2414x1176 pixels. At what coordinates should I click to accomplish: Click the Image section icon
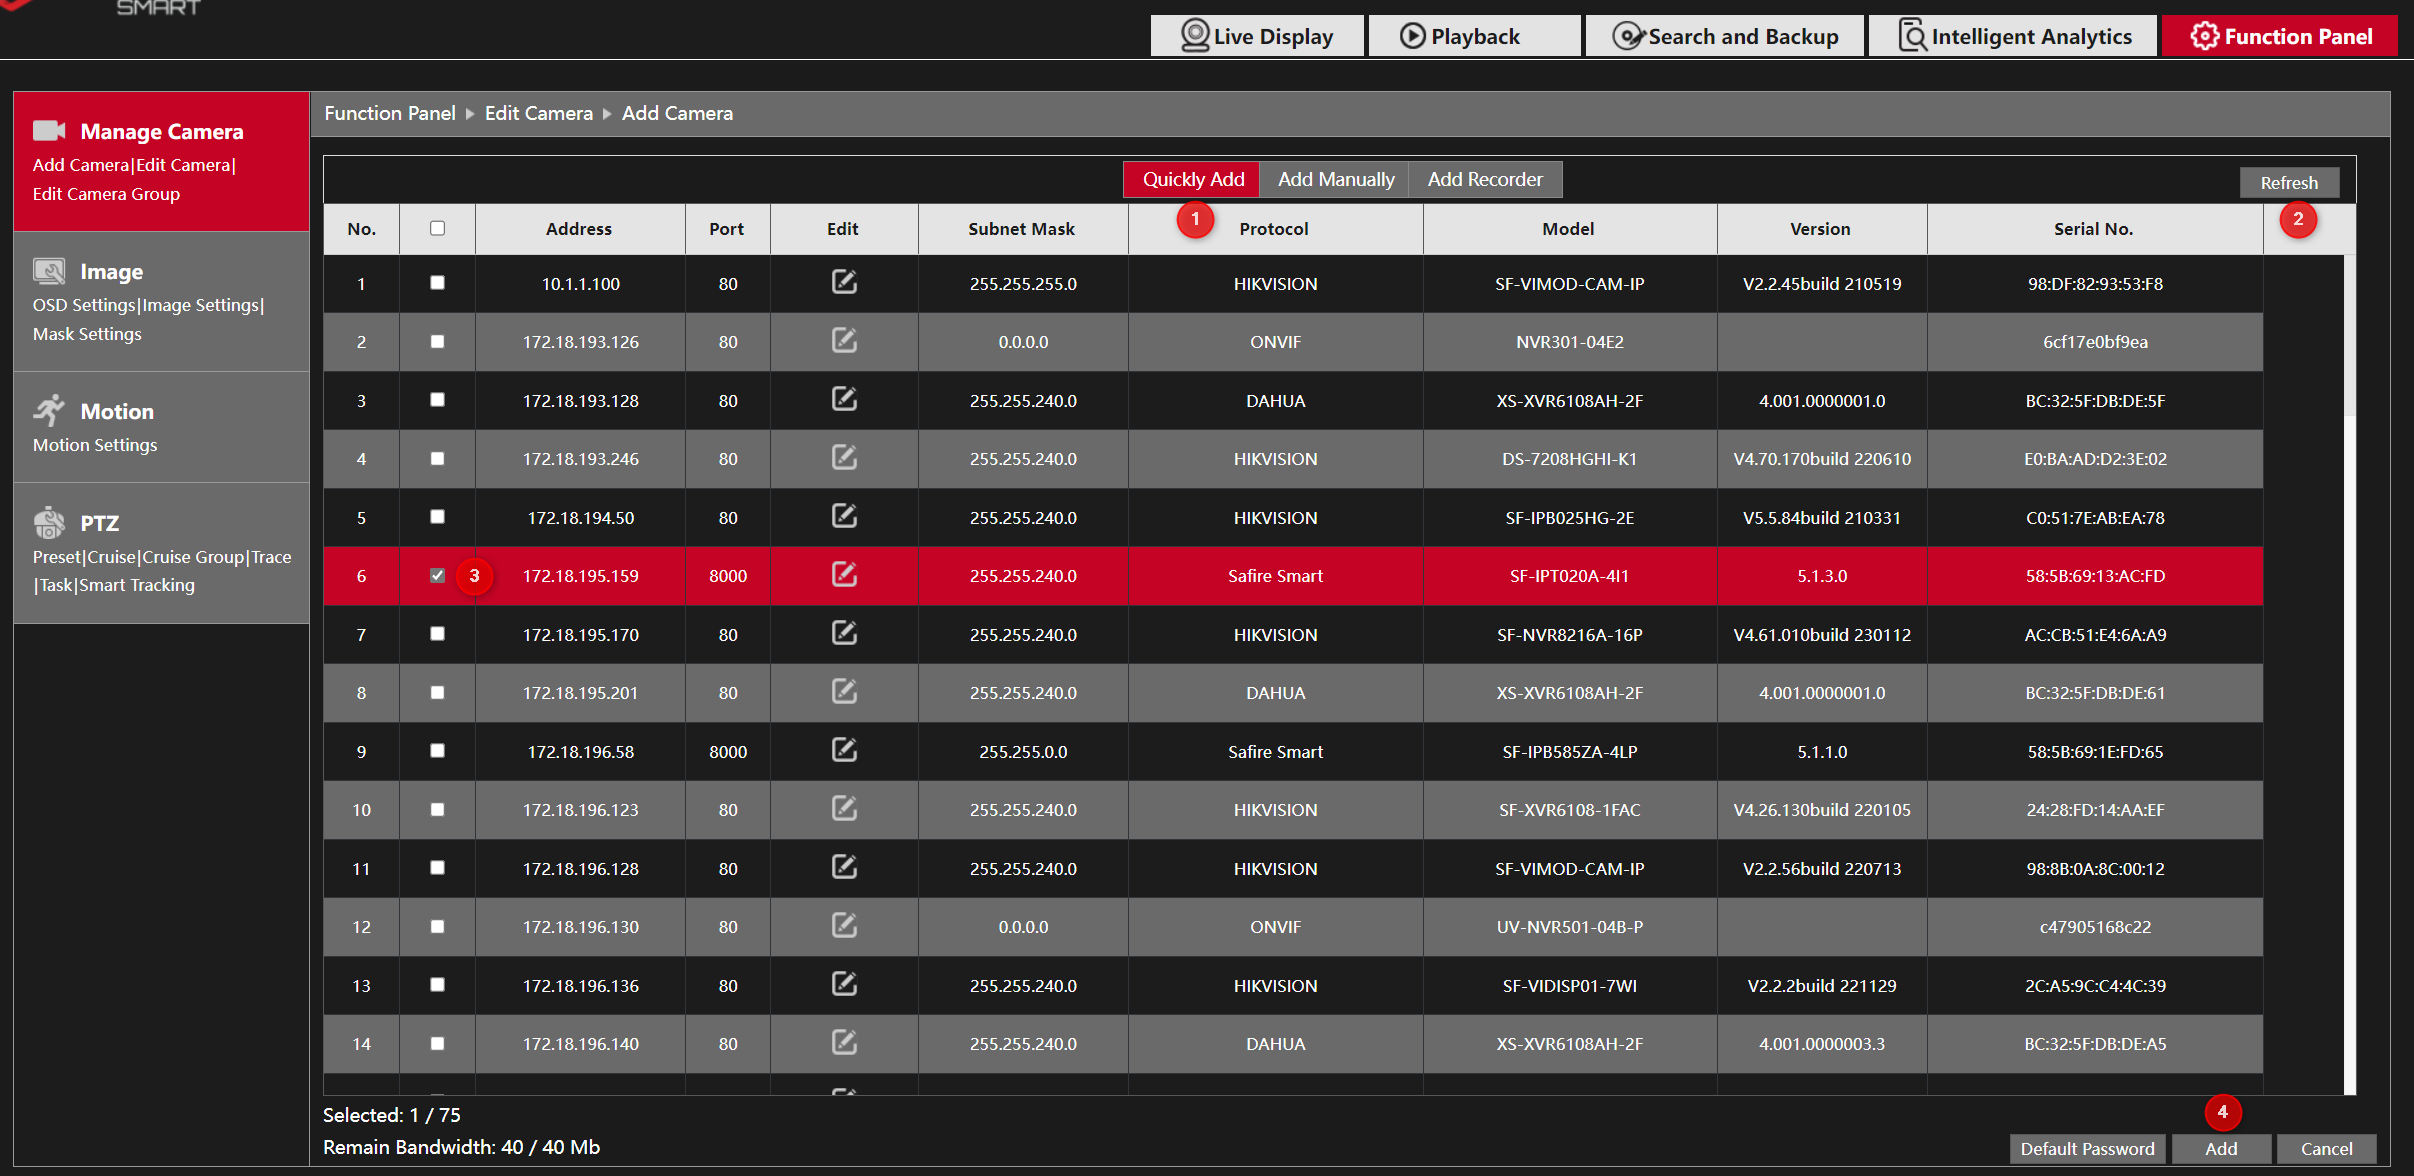coord(49,271)
